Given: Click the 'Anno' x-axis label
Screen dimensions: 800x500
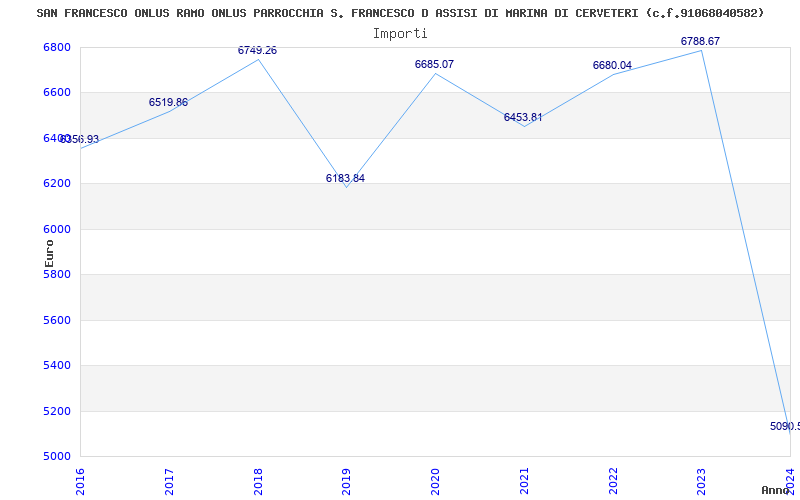Looking at the screenshot, I should [774, 490].
